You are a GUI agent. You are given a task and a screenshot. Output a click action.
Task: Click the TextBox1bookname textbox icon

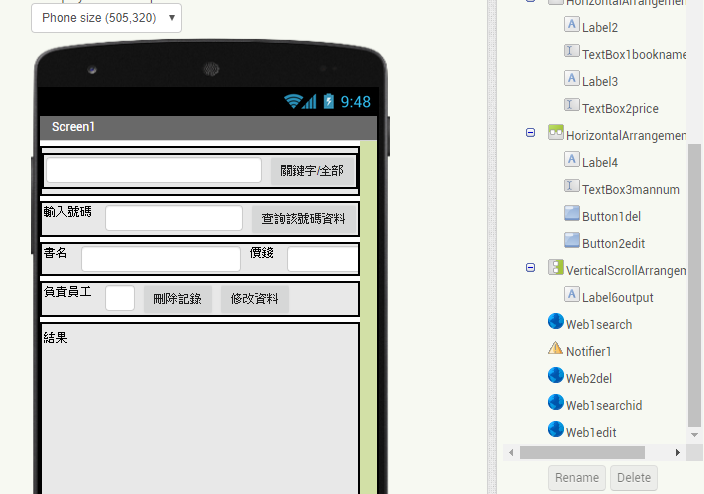click(572, 51)
